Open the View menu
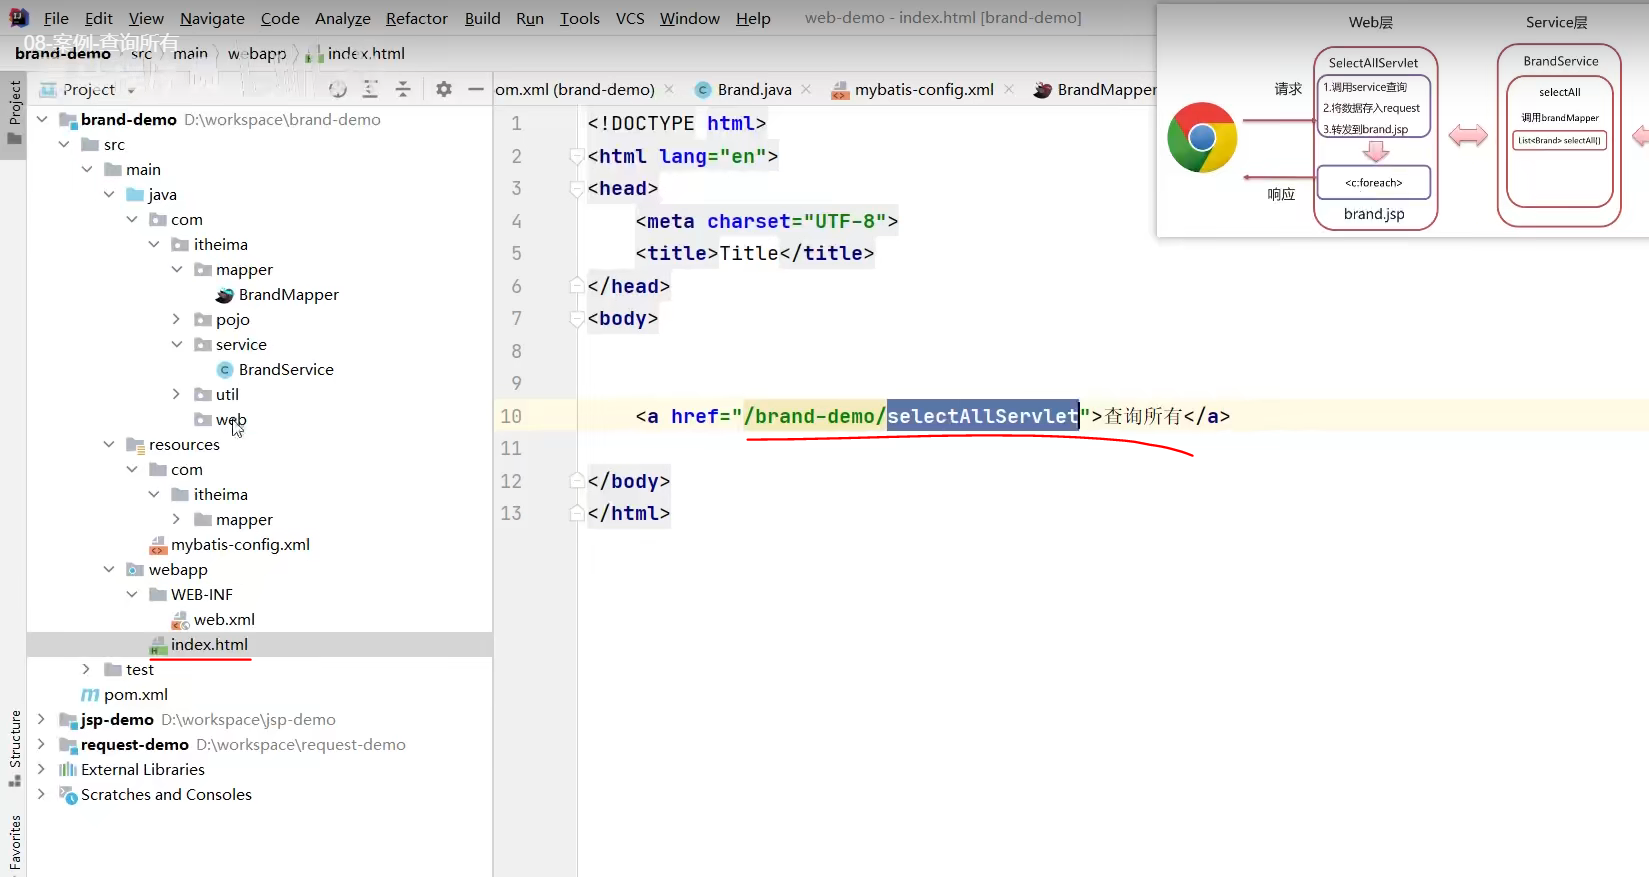The width and height of the screenshot is (1649, 877). click(x=146, y=18)
